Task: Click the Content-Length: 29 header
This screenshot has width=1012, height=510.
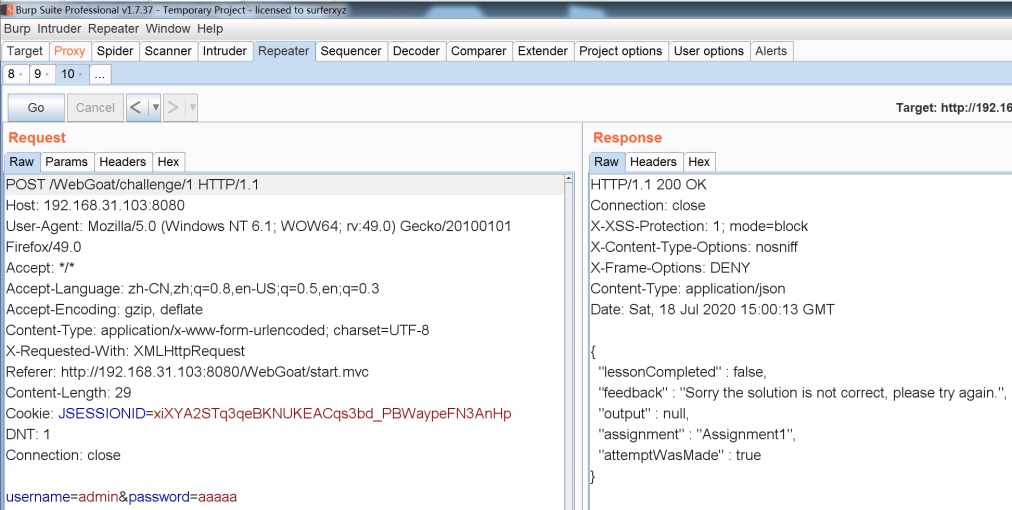Action: pyautogui.click(x=68, y=393)
